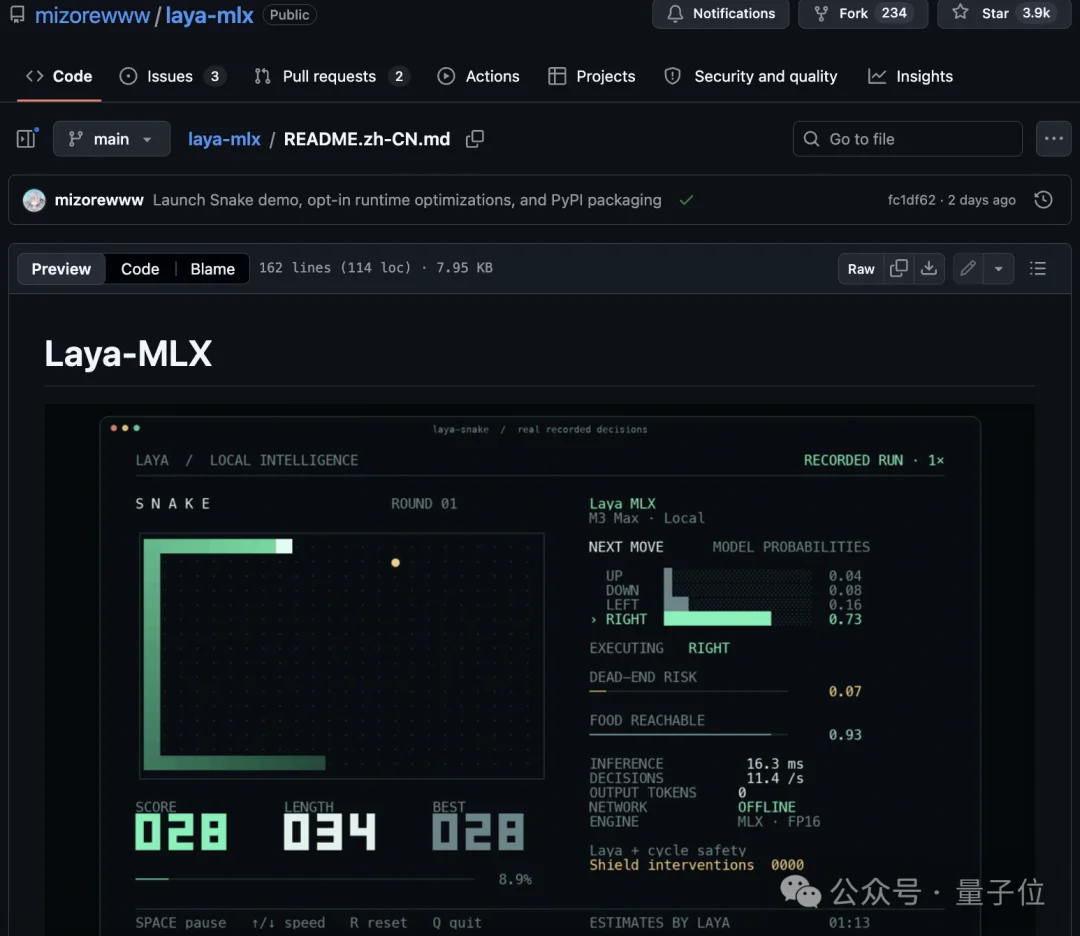Click the repository icon beside the owner name
The width and height of the screenshot is (1080, 936).
coord(17,14)
